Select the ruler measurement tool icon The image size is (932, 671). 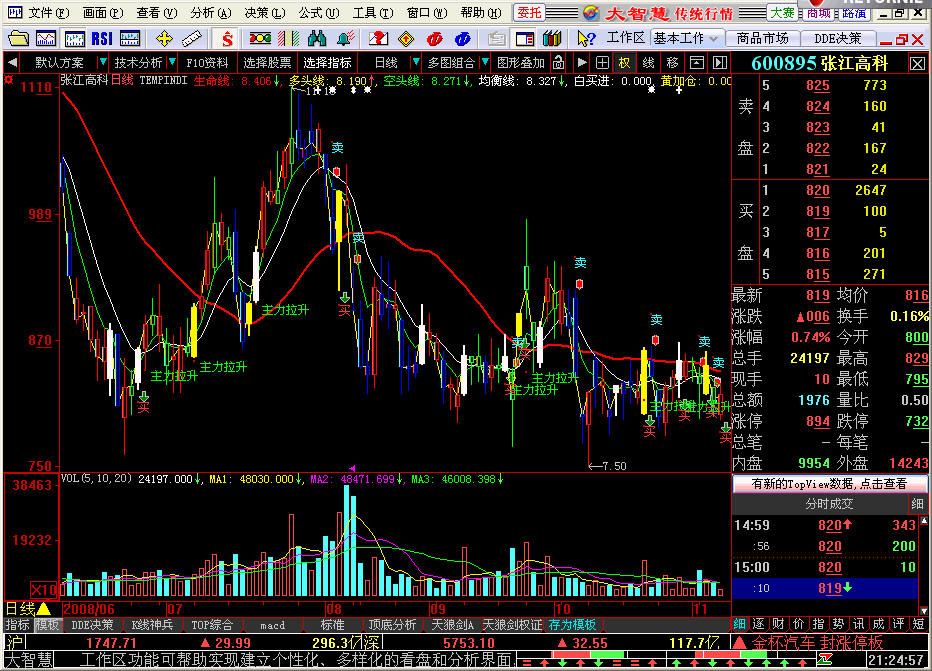click(191, 39)
